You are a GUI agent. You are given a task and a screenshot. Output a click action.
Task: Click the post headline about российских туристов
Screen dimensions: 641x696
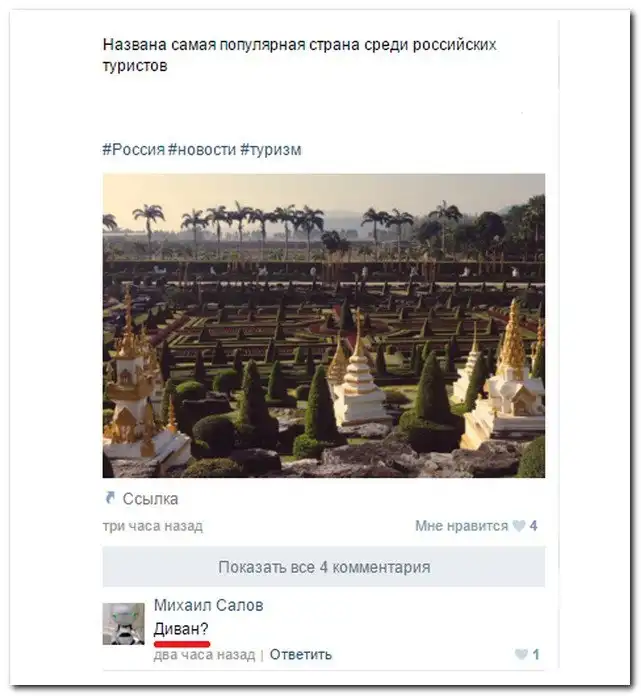[300, 55]
